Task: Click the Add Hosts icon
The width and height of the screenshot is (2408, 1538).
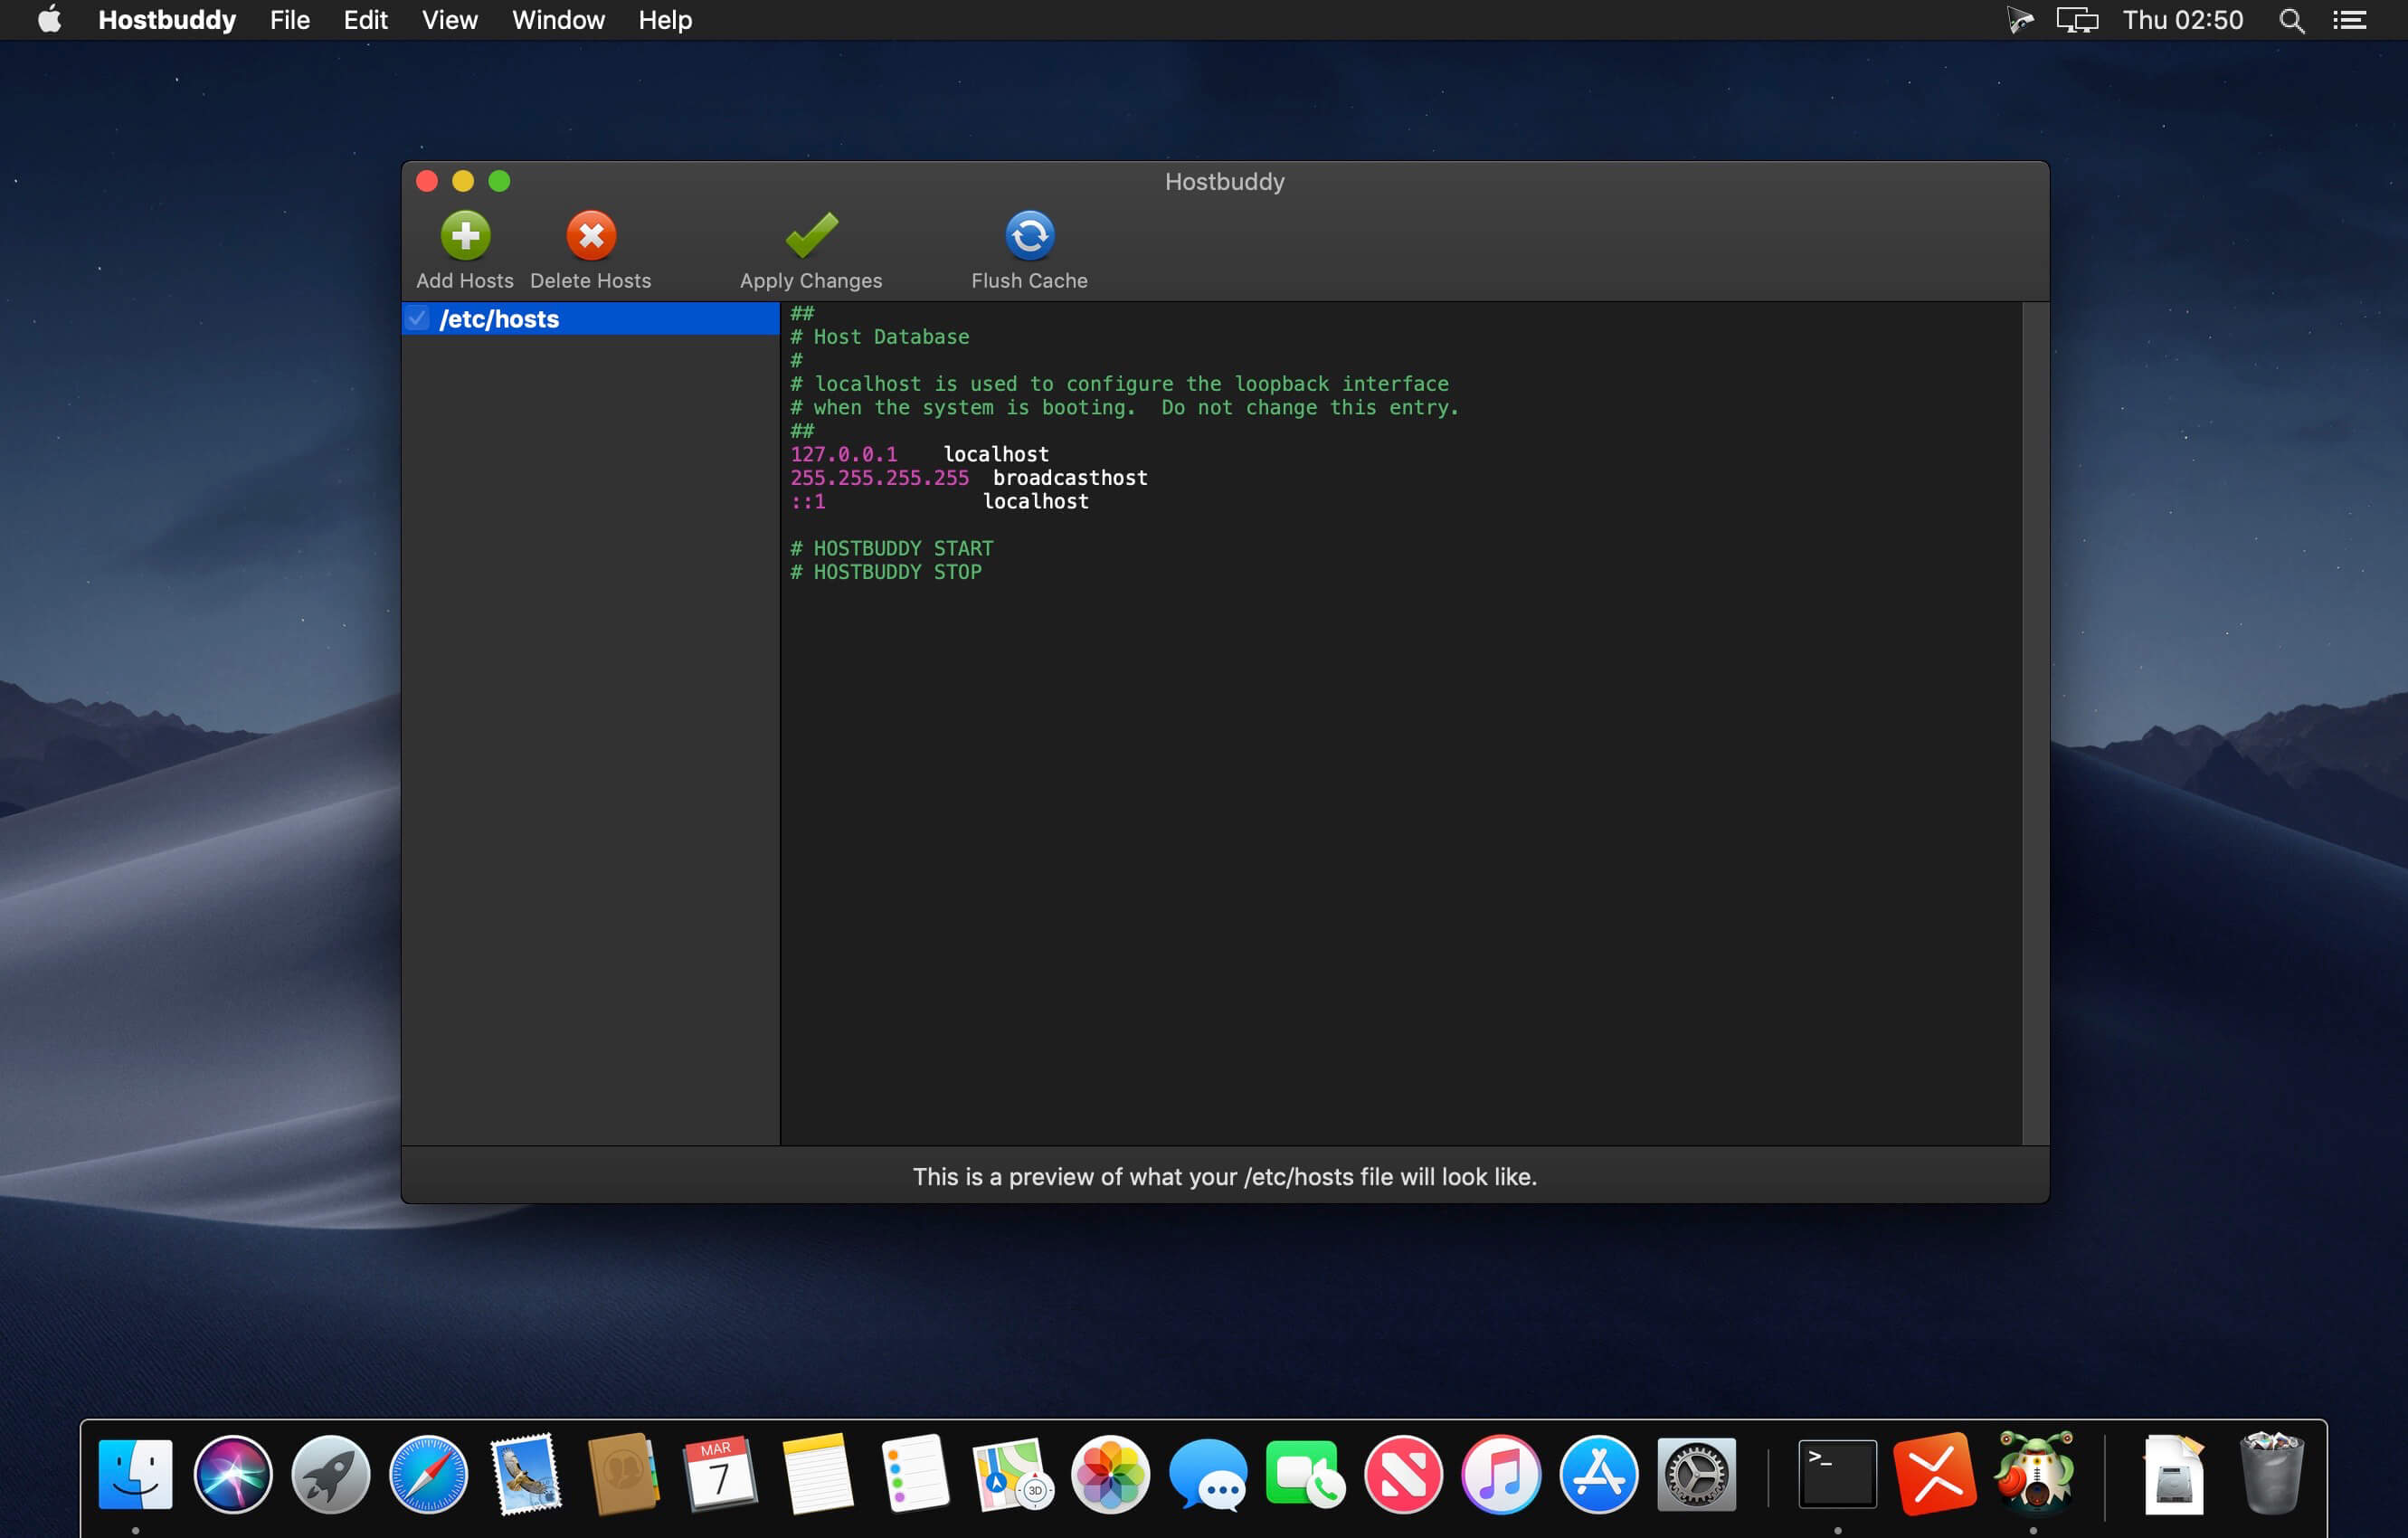Action: (465, 233)
